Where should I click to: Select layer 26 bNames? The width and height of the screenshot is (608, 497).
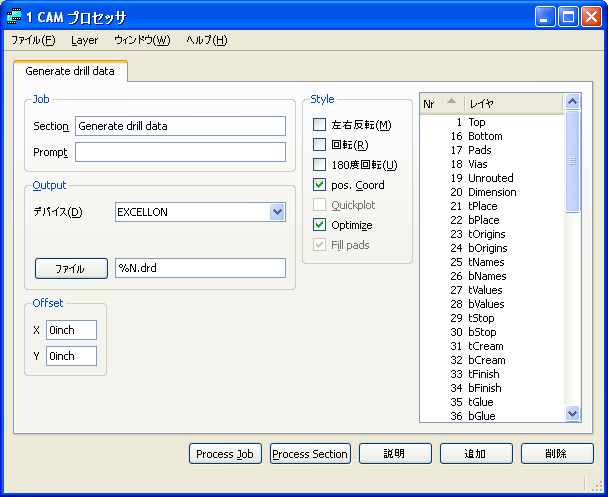[492, 276]
